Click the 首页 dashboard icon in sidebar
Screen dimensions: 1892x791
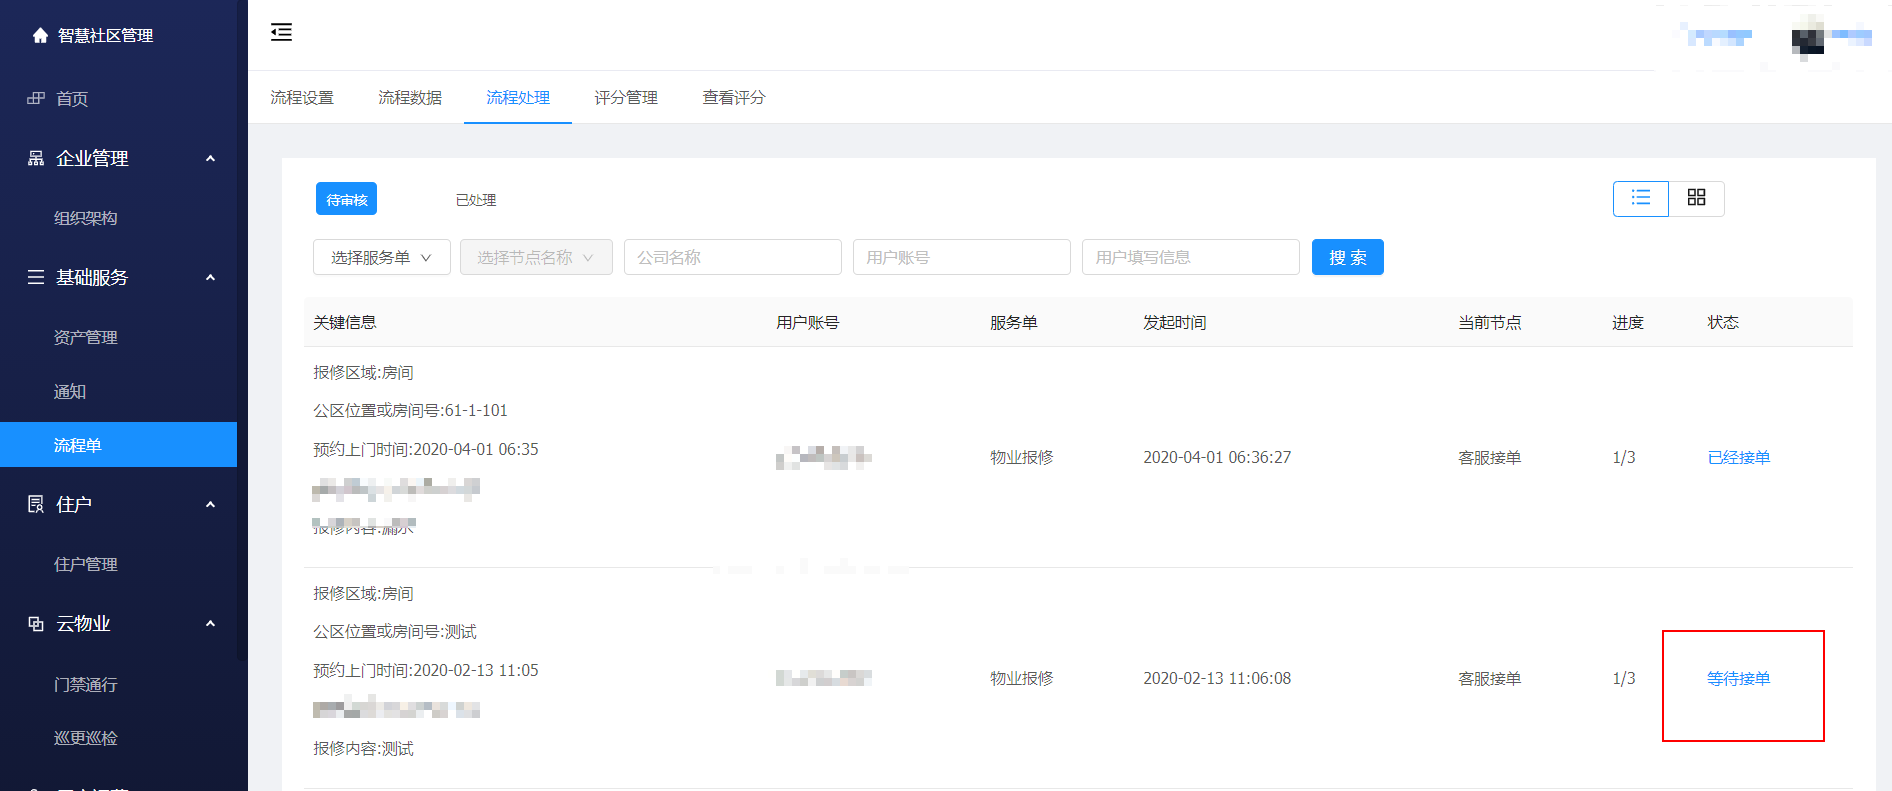[x=36, y=98]
